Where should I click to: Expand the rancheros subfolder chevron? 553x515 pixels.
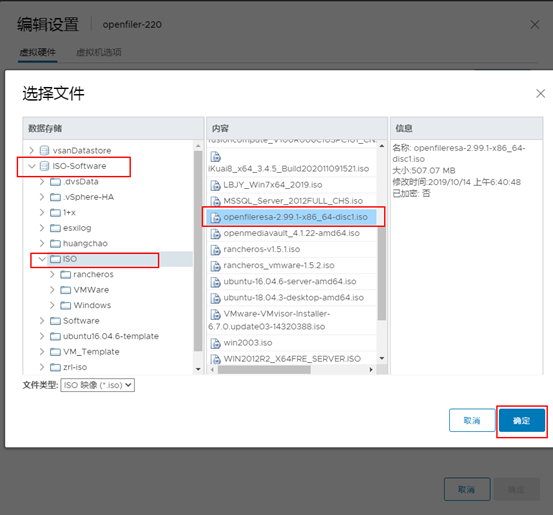pyautogui.click(x=52, y=274)
